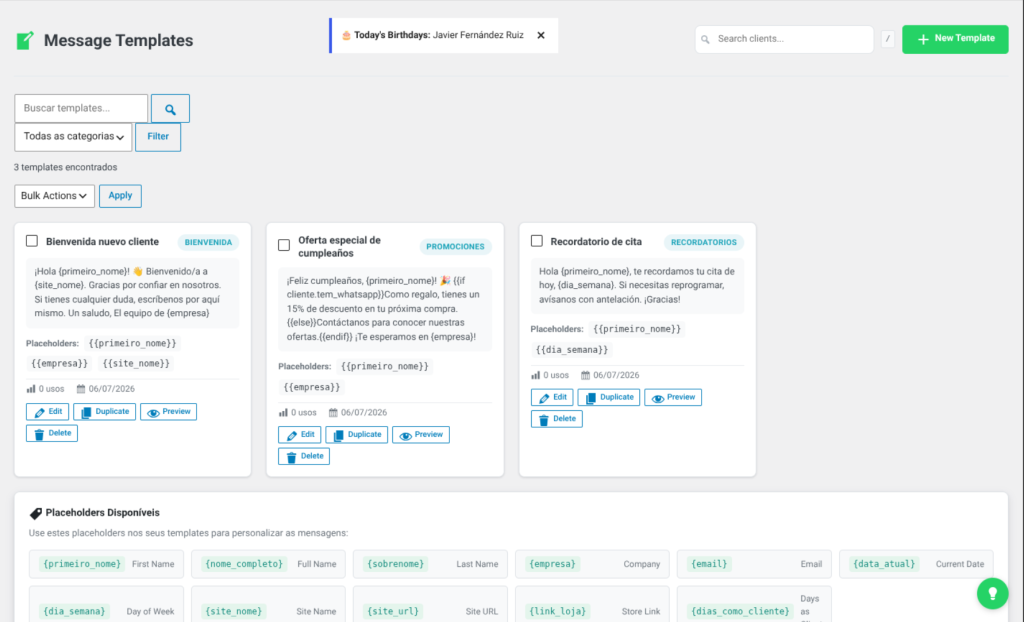
Task: Delete the Recordatorio de cita template
Action: (556, 419)
